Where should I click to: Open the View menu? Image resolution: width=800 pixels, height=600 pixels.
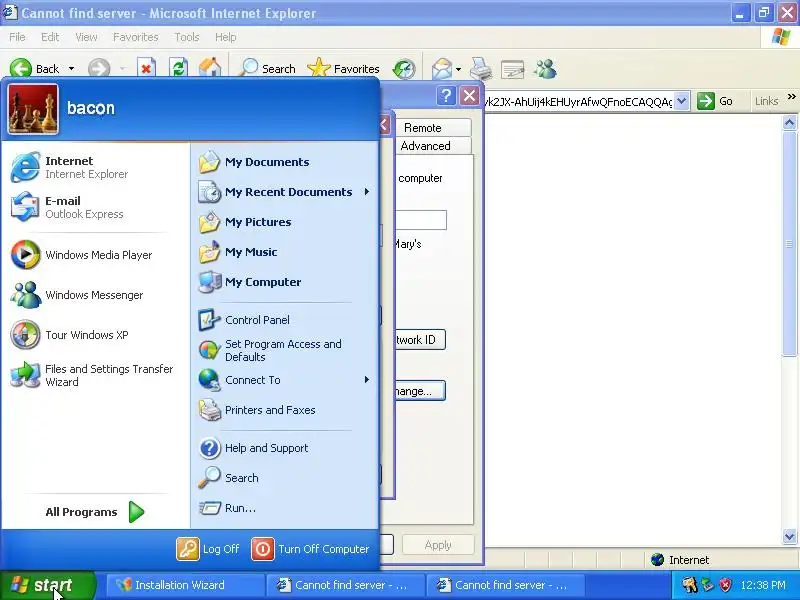(x=86, y=37)
